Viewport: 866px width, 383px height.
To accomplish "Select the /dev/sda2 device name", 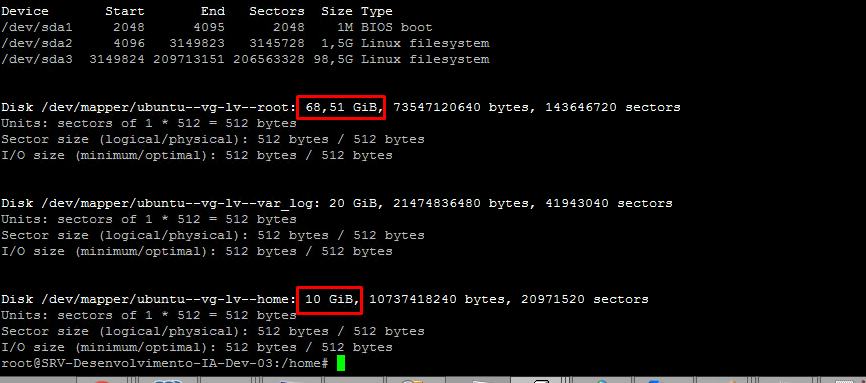I will [x=37, y=43].
